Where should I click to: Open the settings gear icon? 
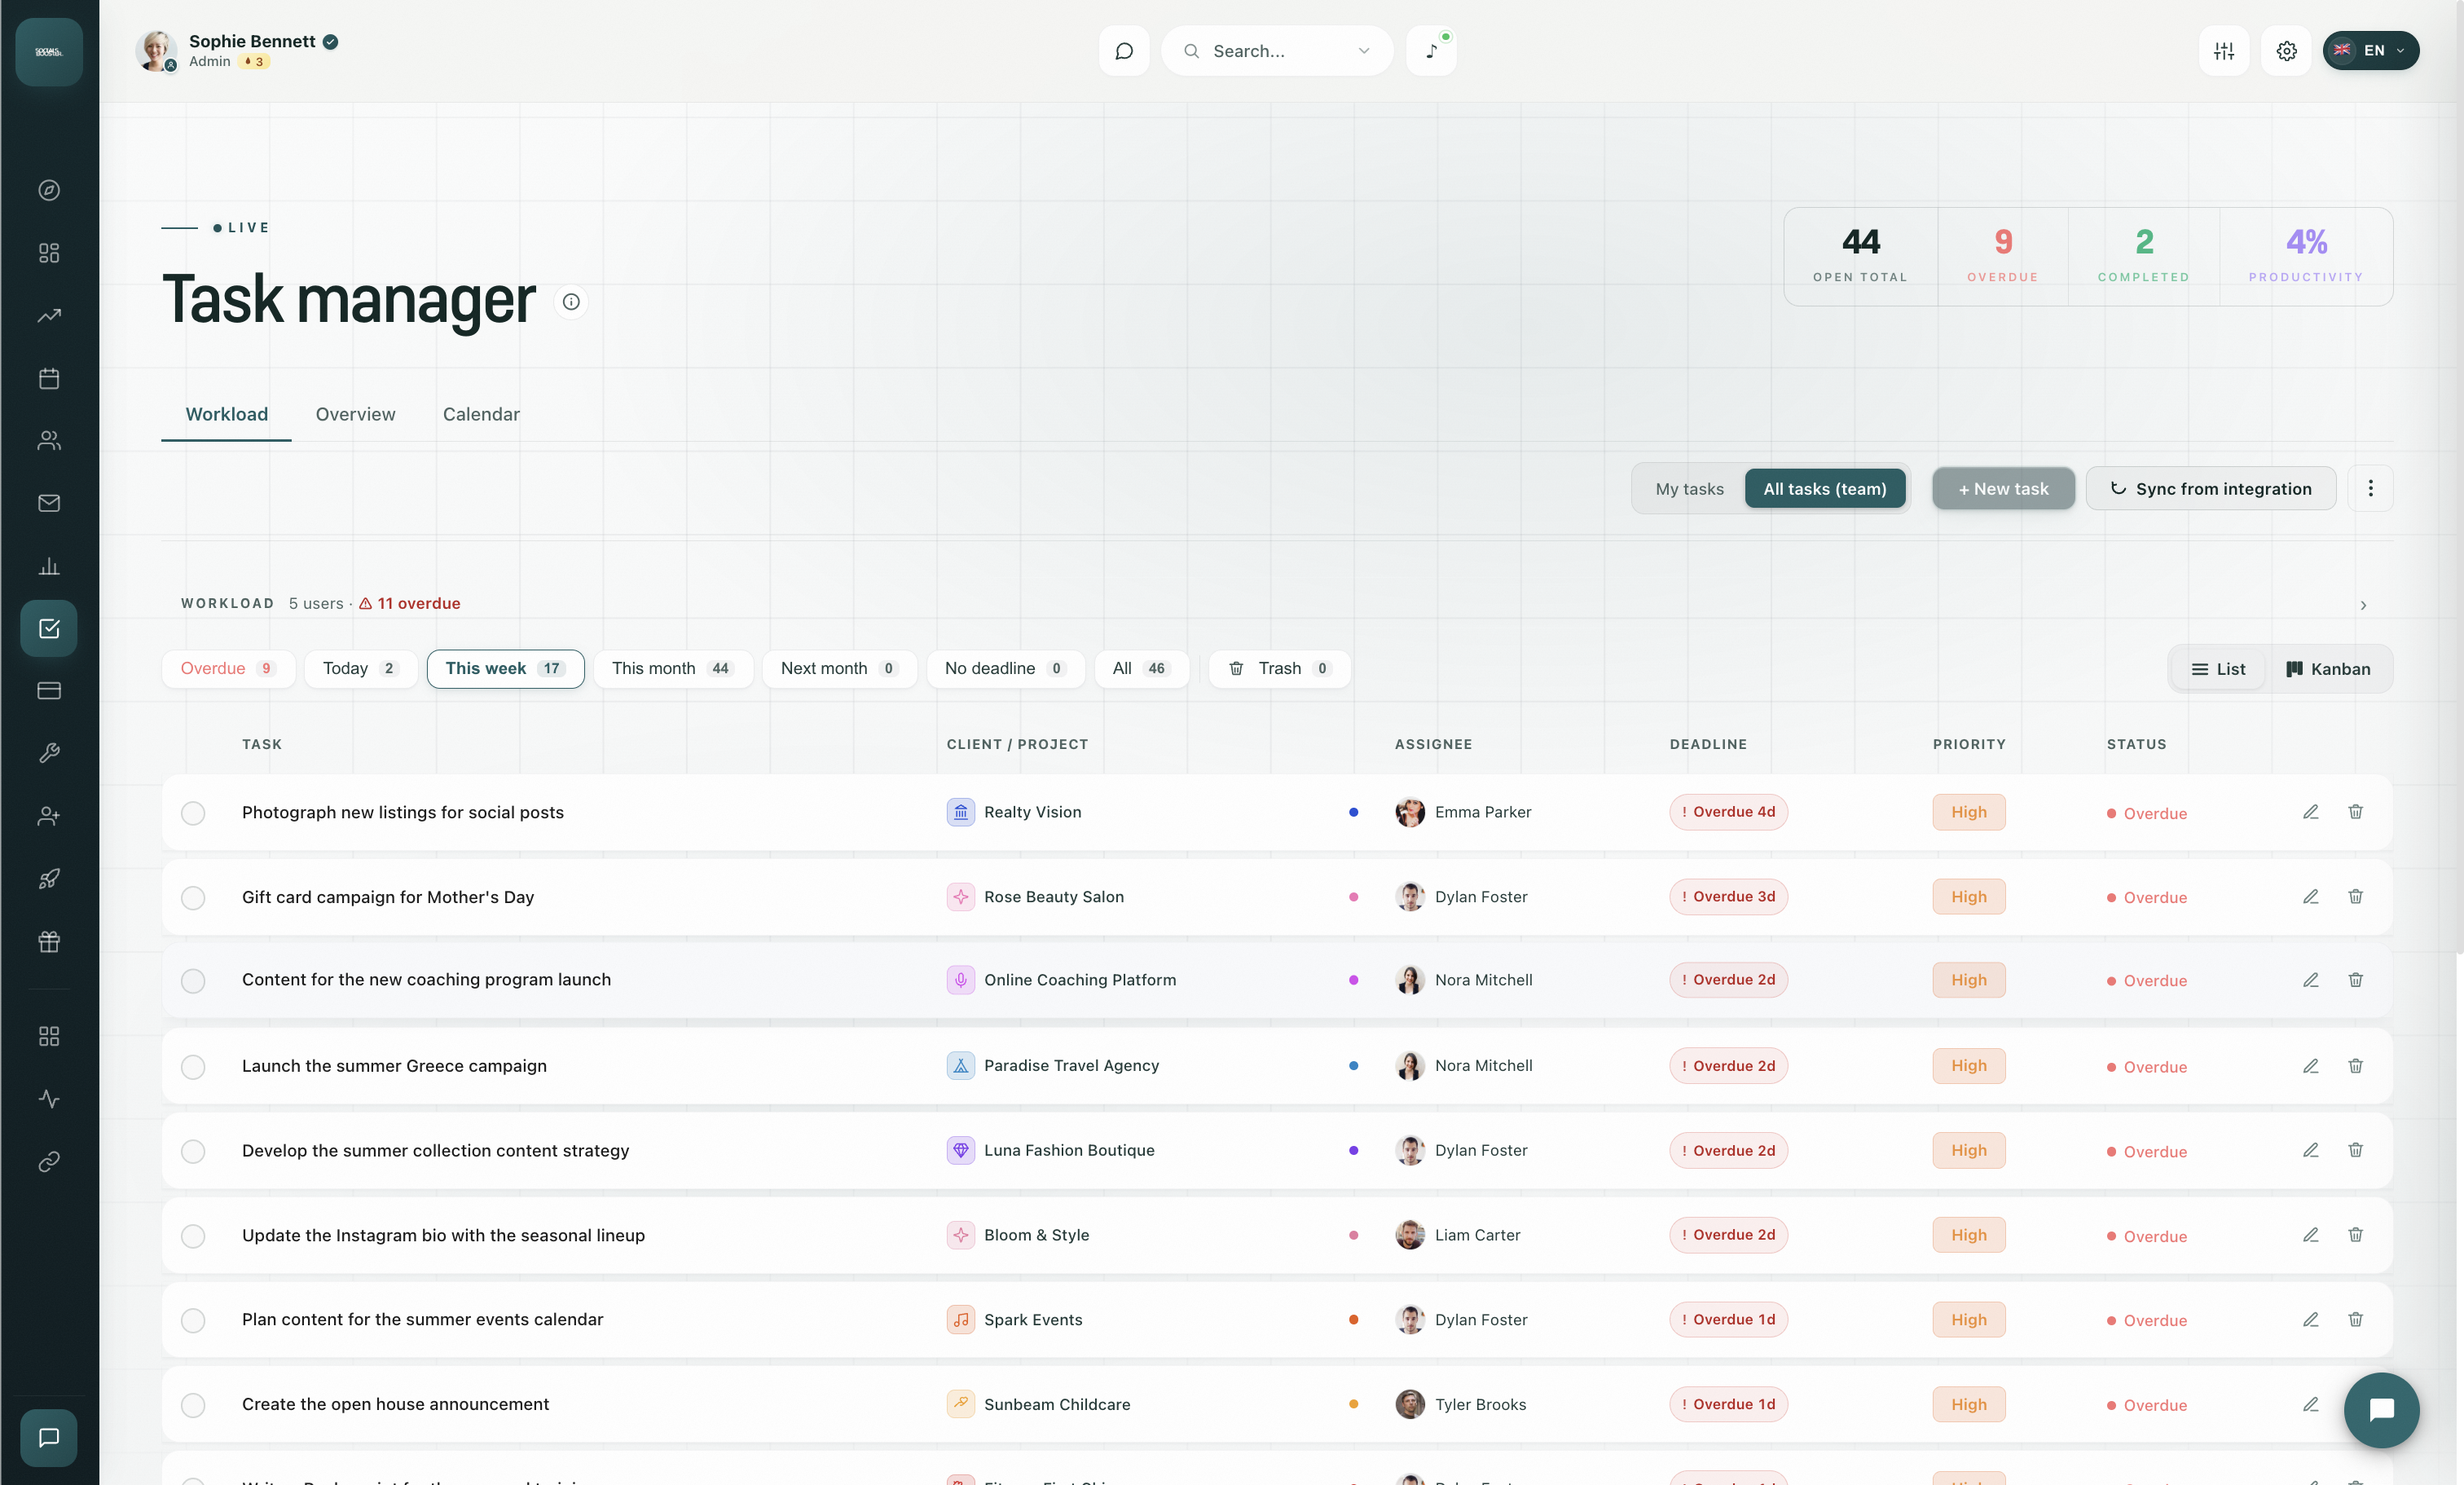tap(2286, 51)
